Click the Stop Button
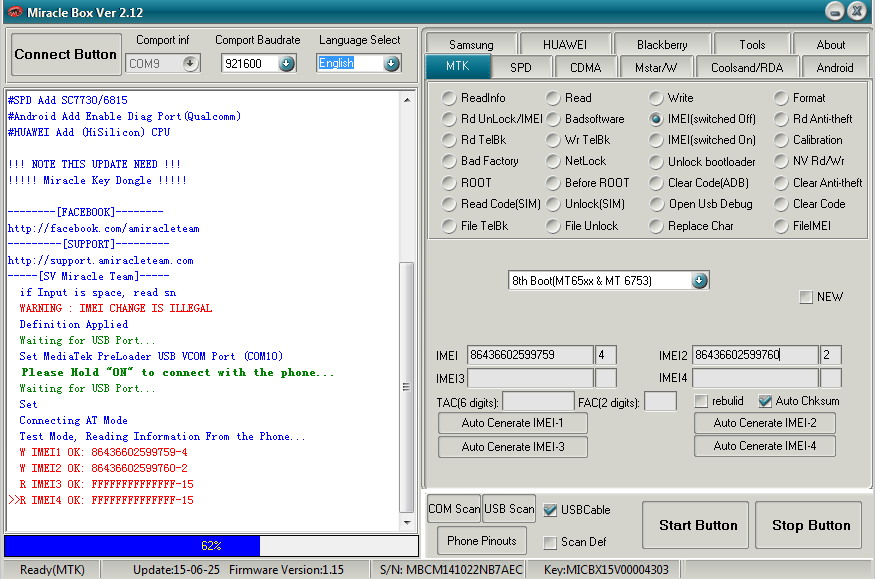This screenshot has height=579, width=875. click(x=811, y=525)
